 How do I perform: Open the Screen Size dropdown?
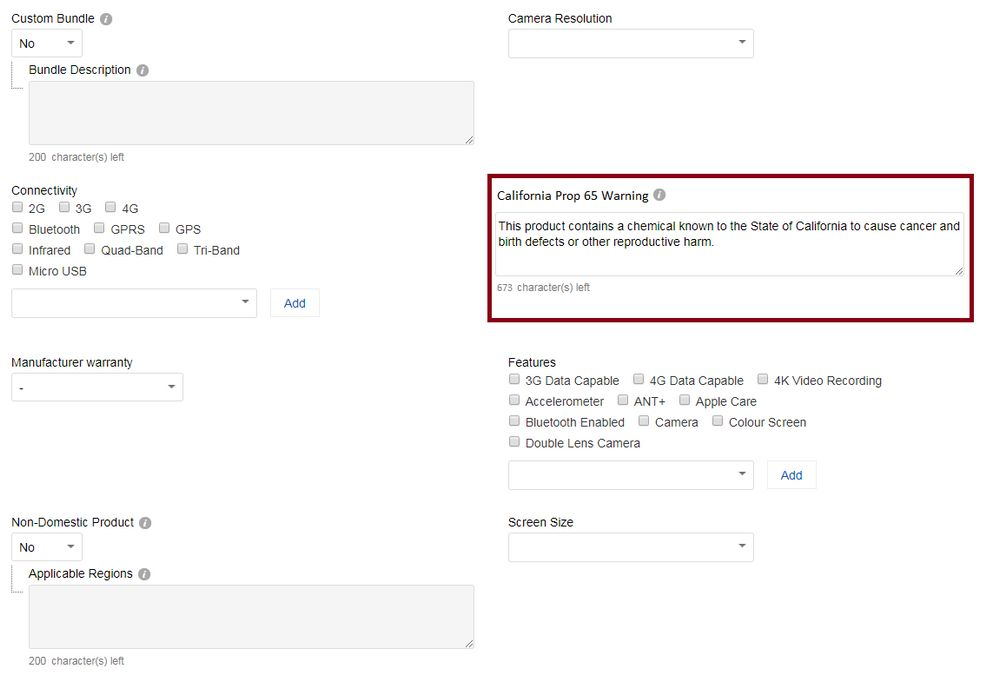[631, 547]
